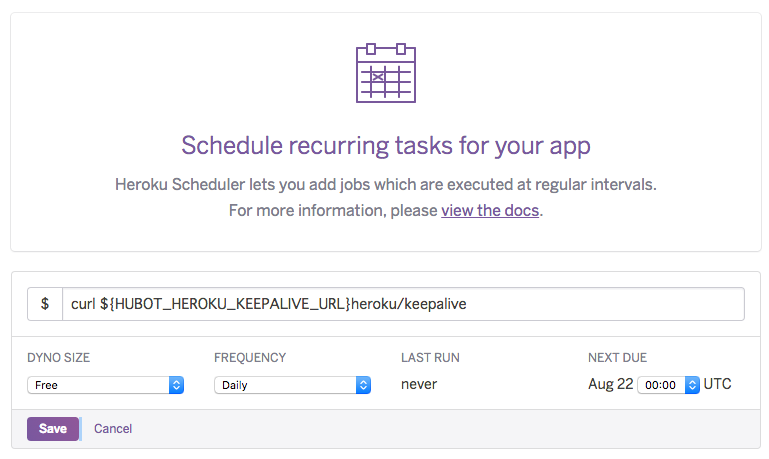
Task: Open the Frequency dropdown showing Daily
Action: pos(292,385)
